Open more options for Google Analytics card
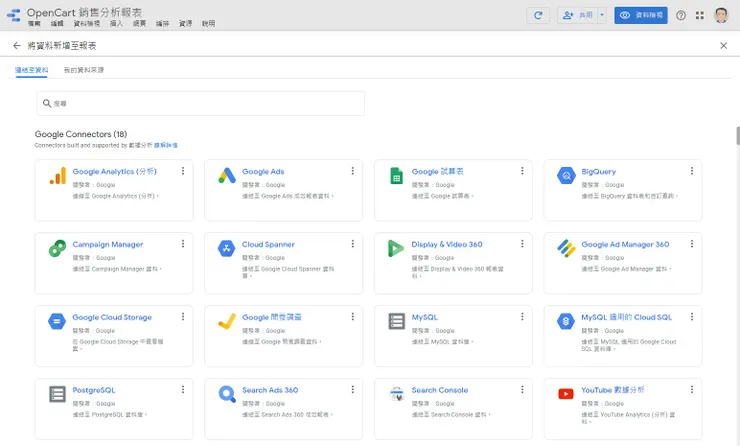 [x=183, y=171]
